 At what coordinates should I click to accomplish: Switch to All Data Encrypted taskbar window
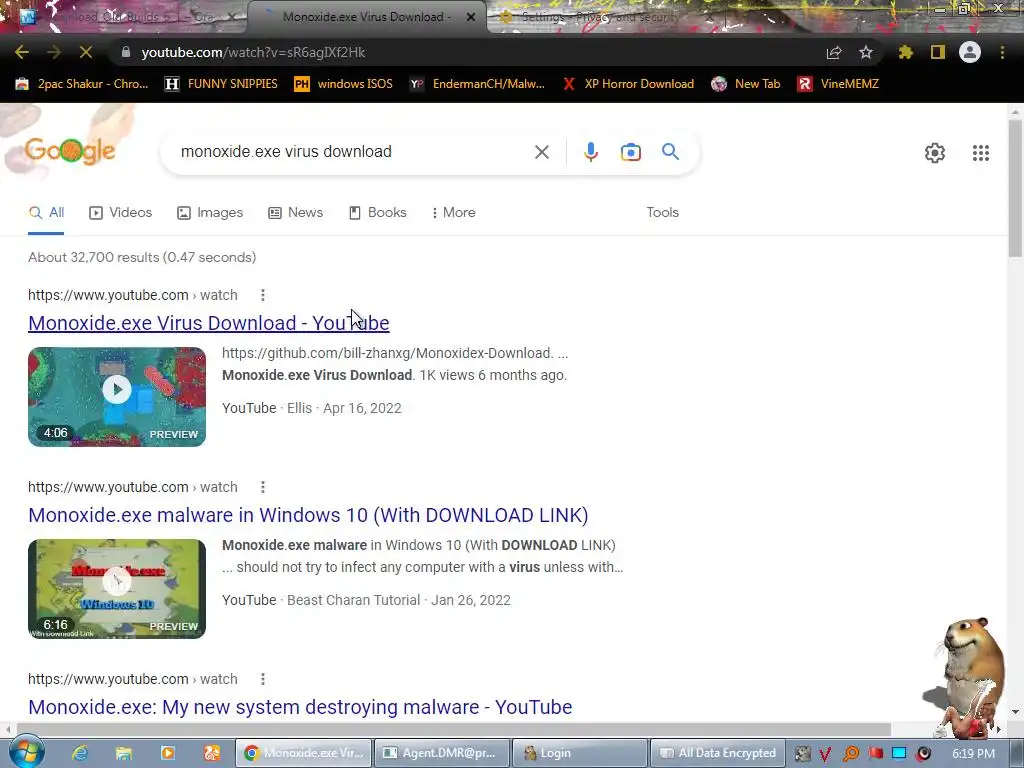(x=718, y=753)
